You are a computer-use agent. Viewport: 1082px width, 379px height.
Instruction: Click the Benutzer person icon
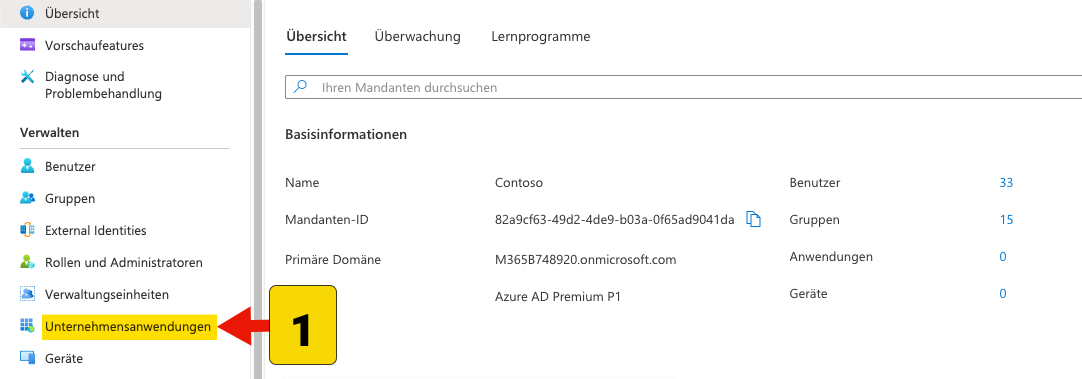pyautogui.click(x=28, y=166)
